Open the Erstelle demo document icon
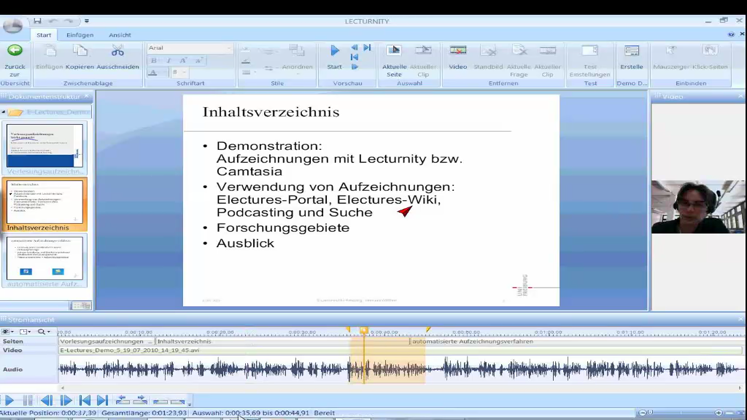This screenshot has width=747, height=420. pos(631,51)
